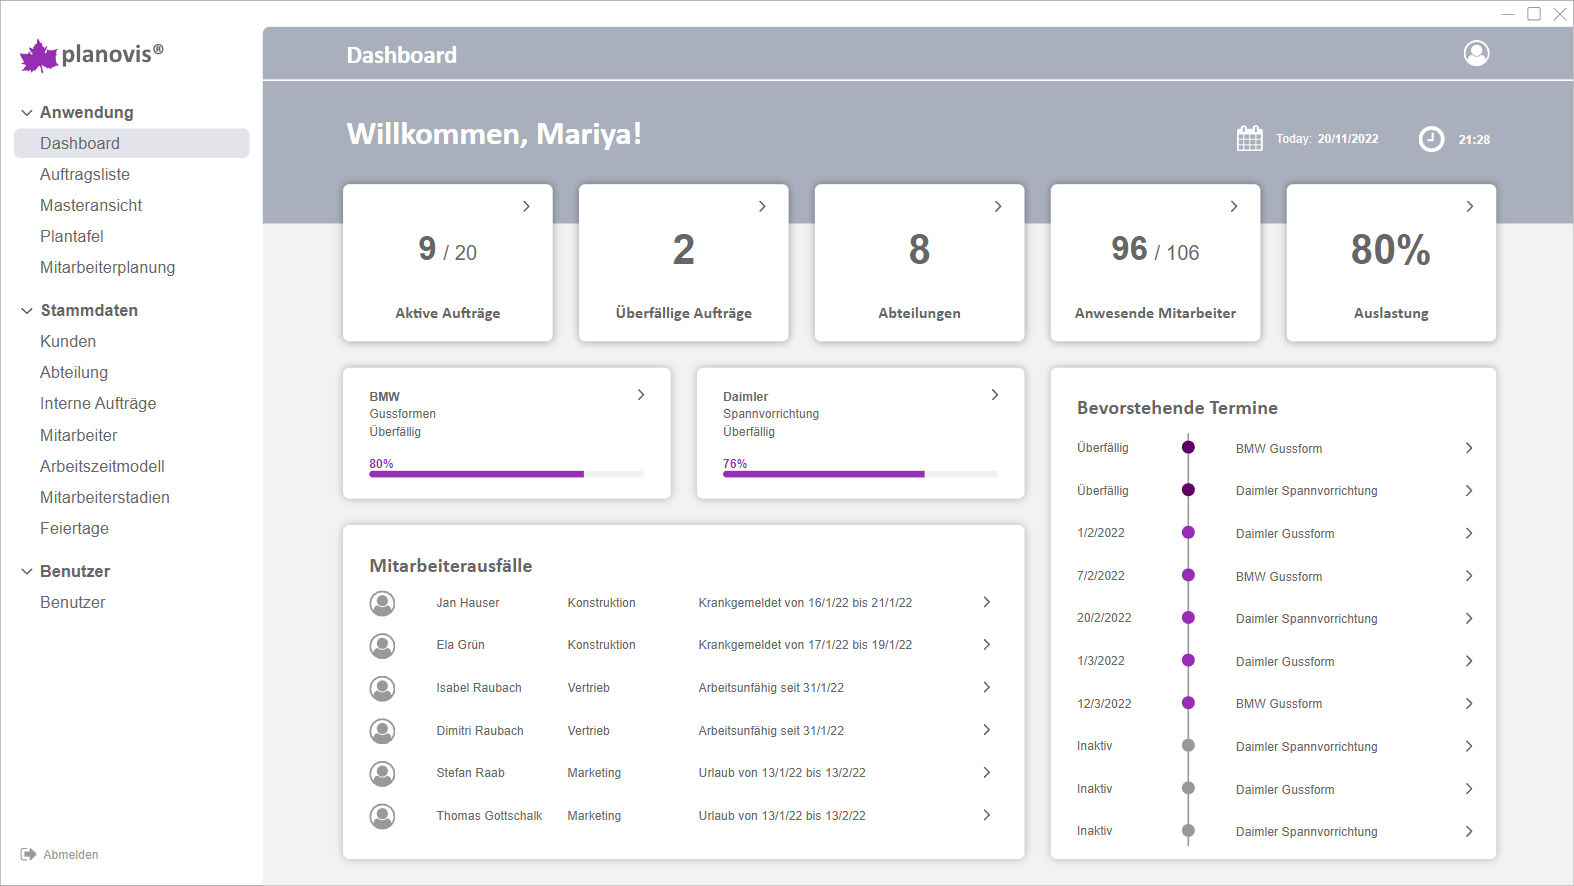Viewport: 1574px width, 886px height.
Task: Open Ela Grün's avatar icon
Action: tap(382, 645)
